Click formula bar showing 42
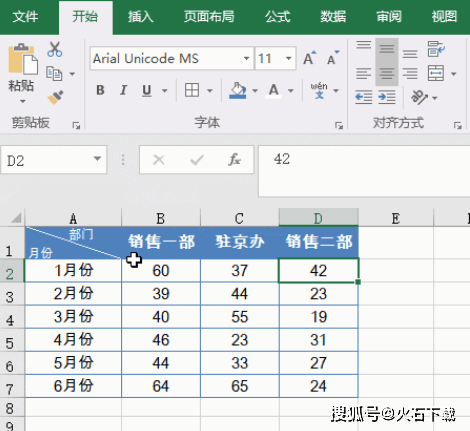The image size is (470, 431). [x=364, y=171]
